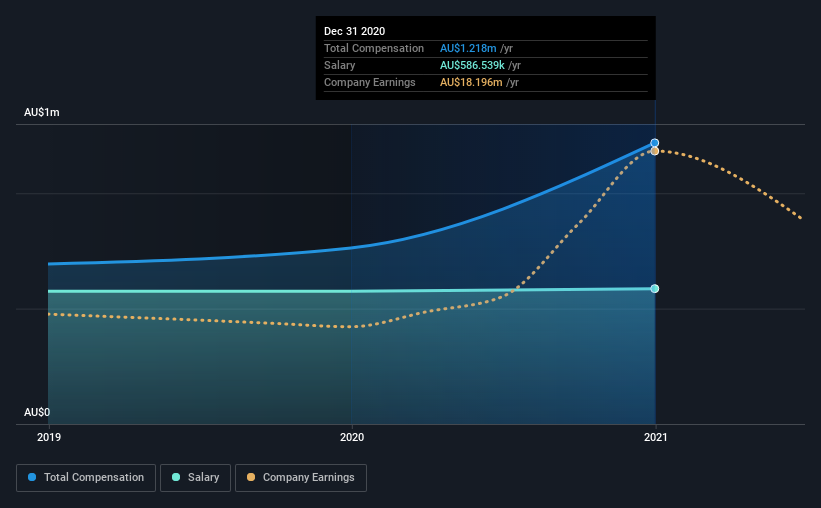Click the blue dot in Total Compensation legend

32,477
